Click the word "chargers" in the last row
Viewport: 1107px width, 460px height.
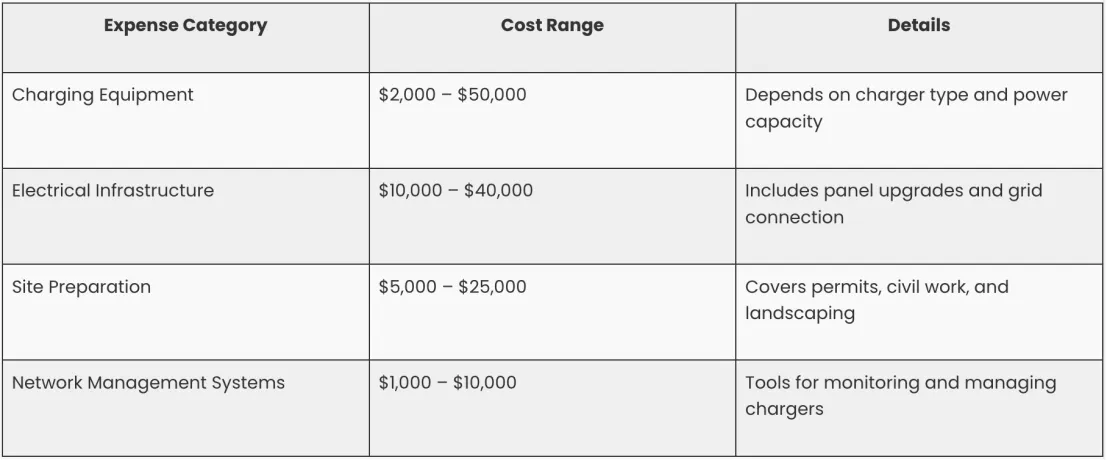784,409
